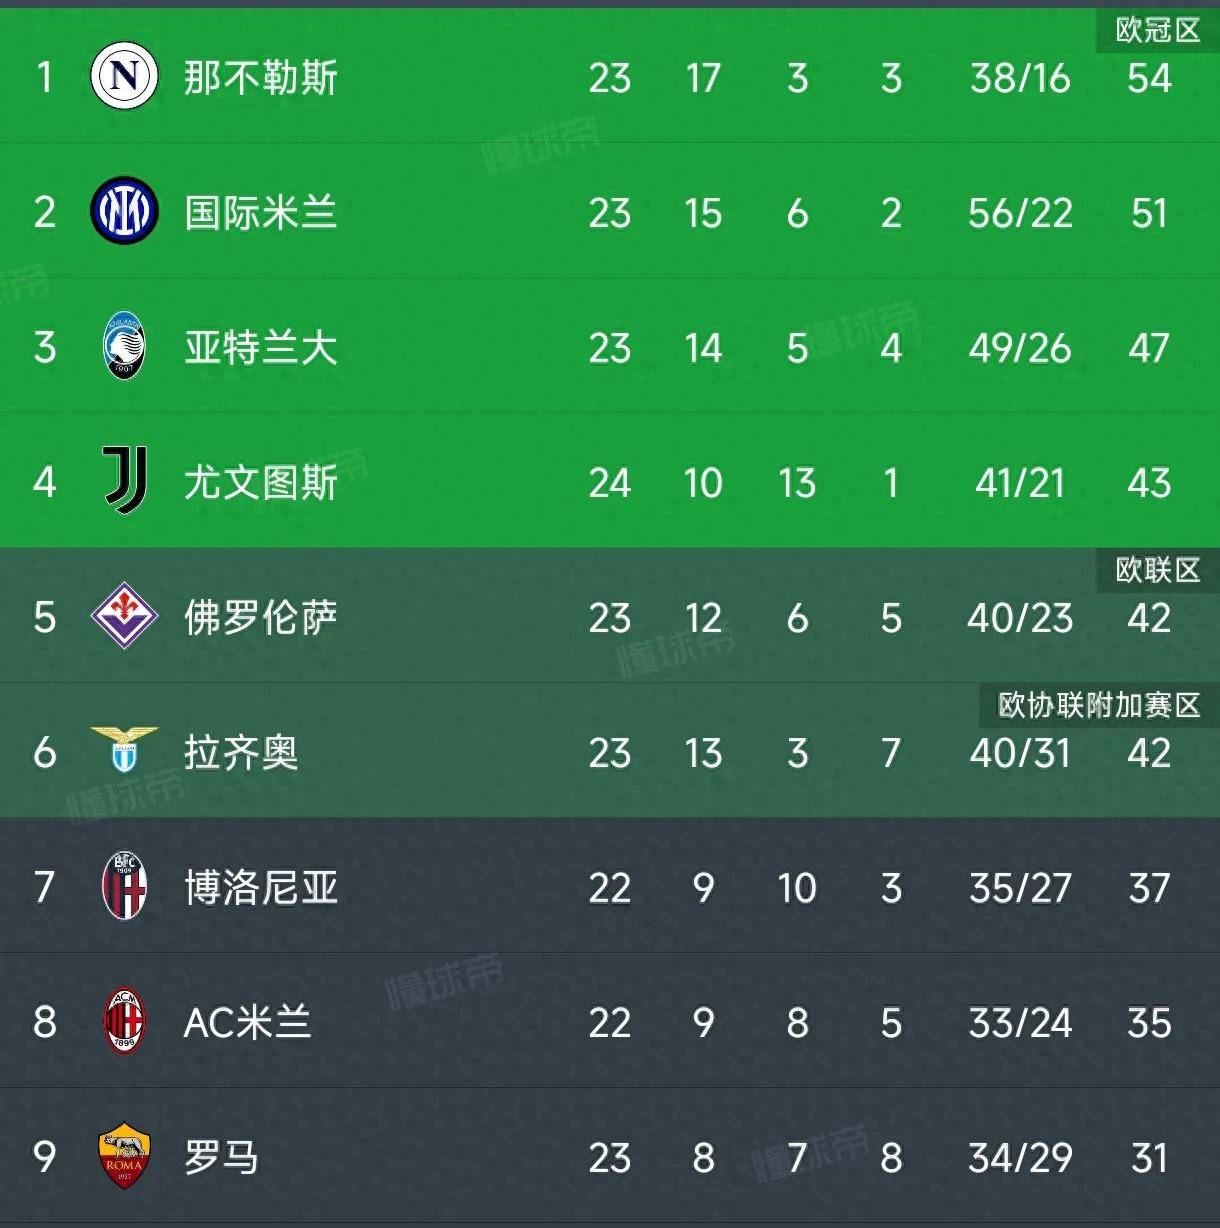Click the 博洛尼亚 table row
The image size is (1220, 1228).
point(610,888)
